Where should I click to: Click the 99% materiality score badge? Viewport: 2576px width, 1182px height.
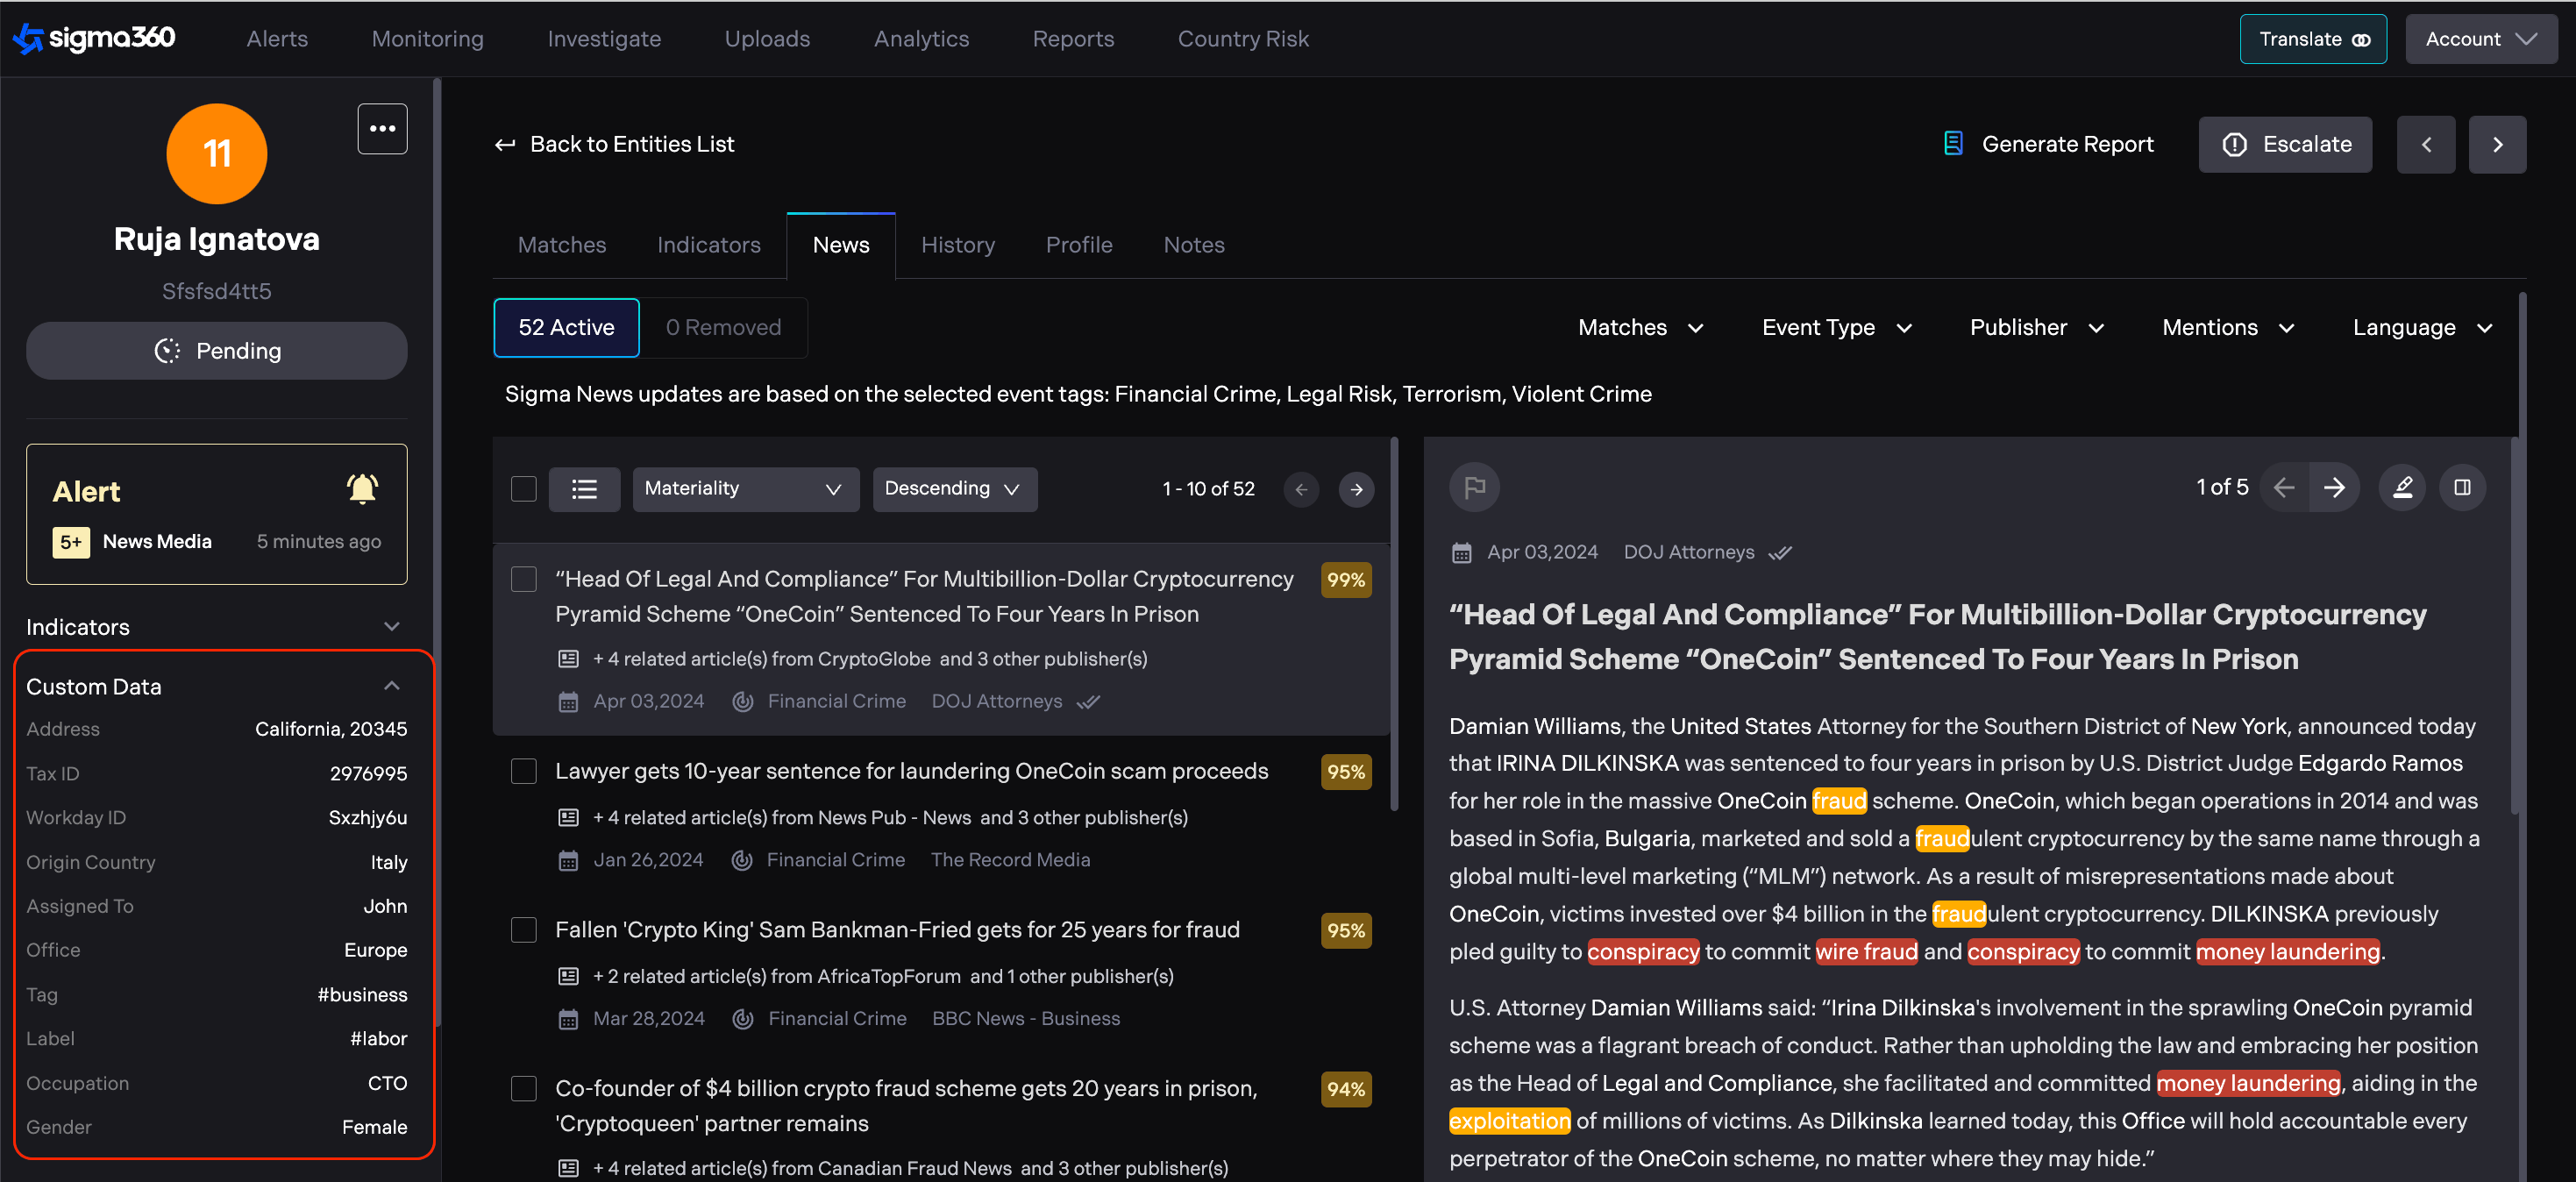[1345, 580]
